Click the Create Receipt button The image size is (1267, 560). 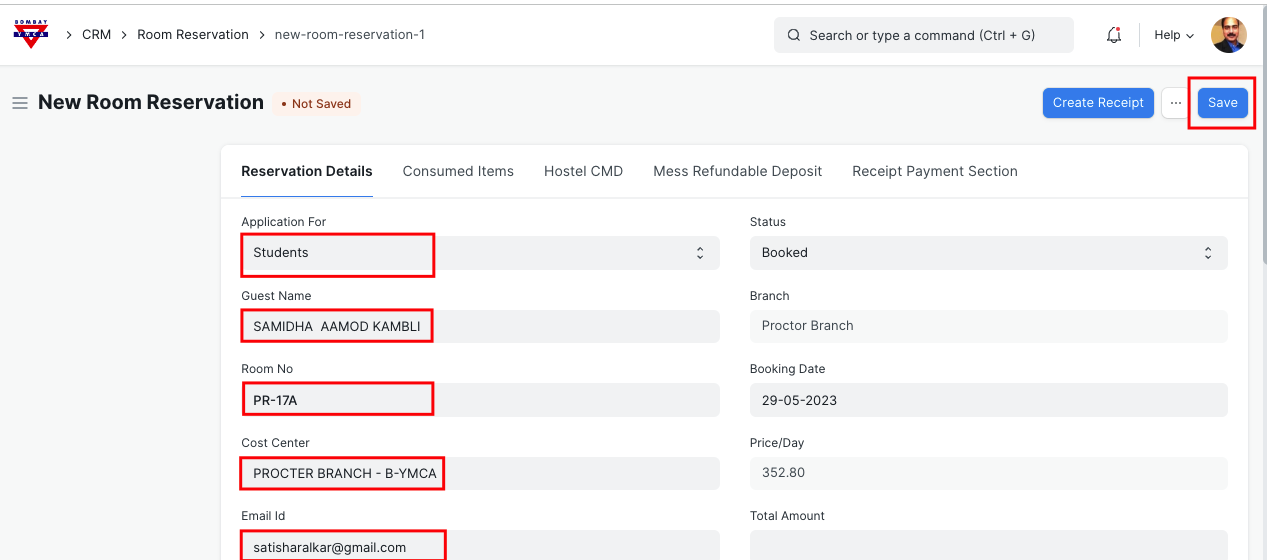[1097, 103]
